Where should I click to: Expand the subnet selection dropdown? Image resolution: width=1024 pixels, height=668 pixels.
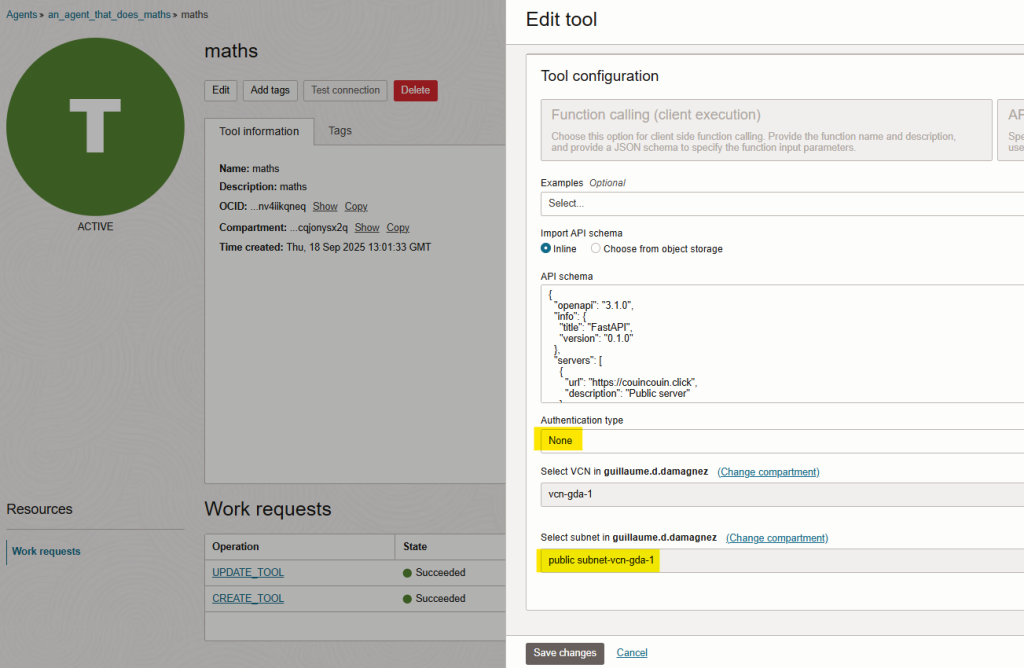click(x=780, y=560)
